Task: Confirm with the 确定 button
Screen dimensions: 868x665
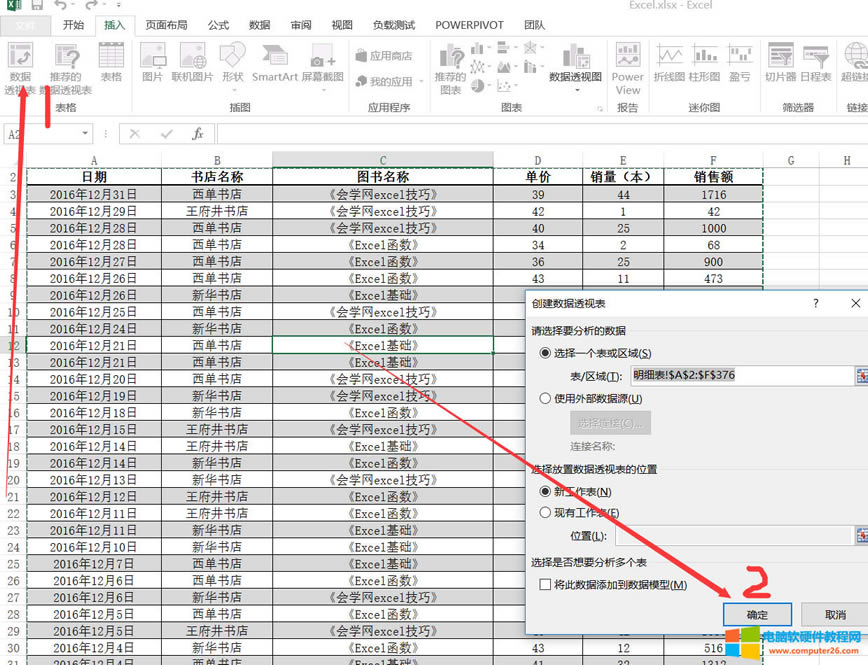Action: pos(757,614)
